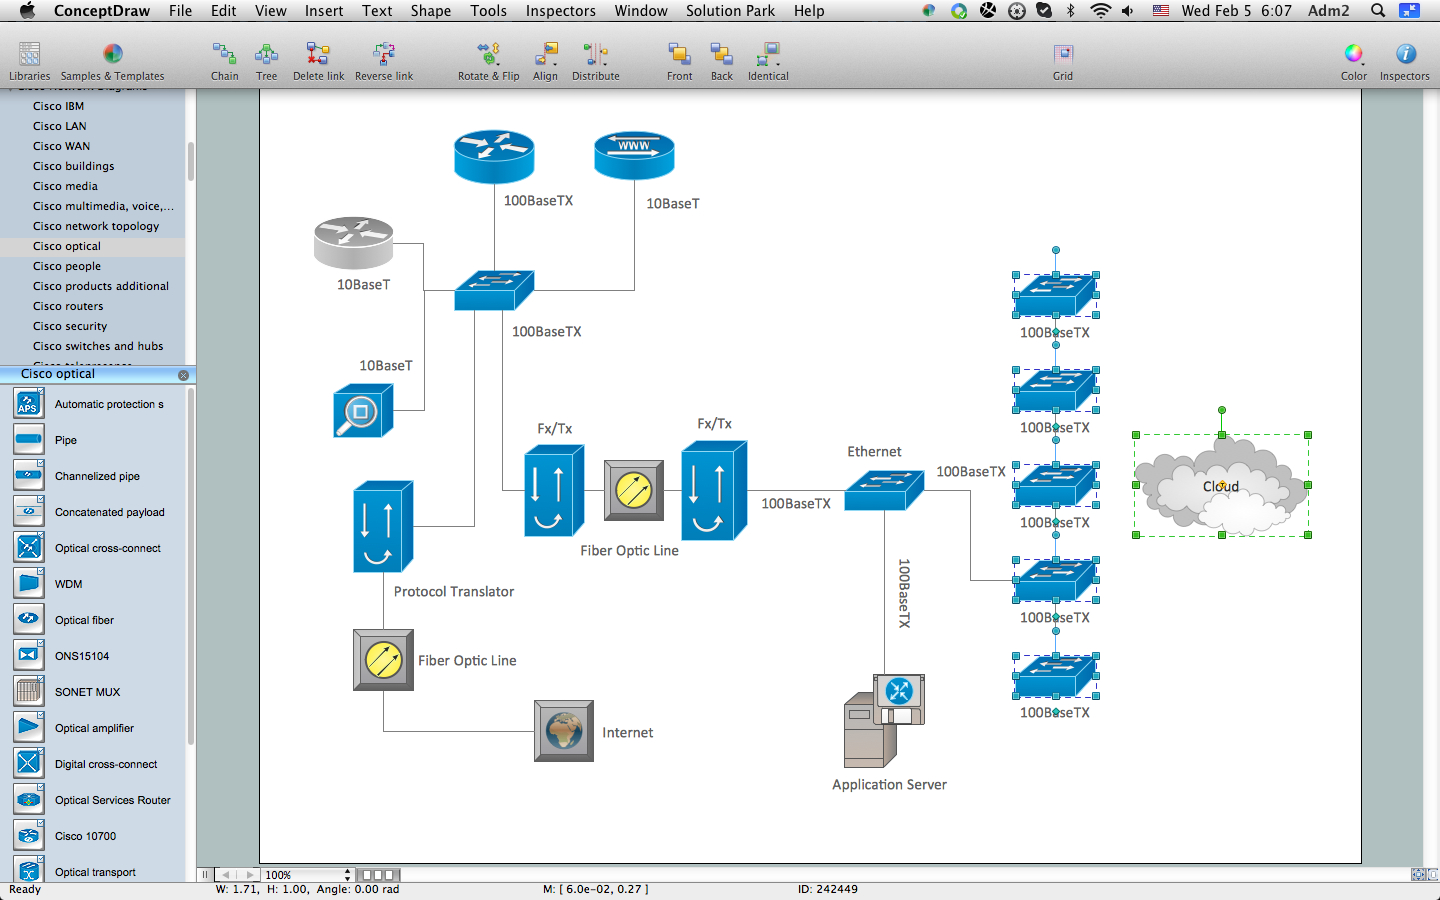This screenshot has width=1440, height=900.
Task: Pick the Optical fiber shape
Action: pyautogui.click(x=29, y=620)
